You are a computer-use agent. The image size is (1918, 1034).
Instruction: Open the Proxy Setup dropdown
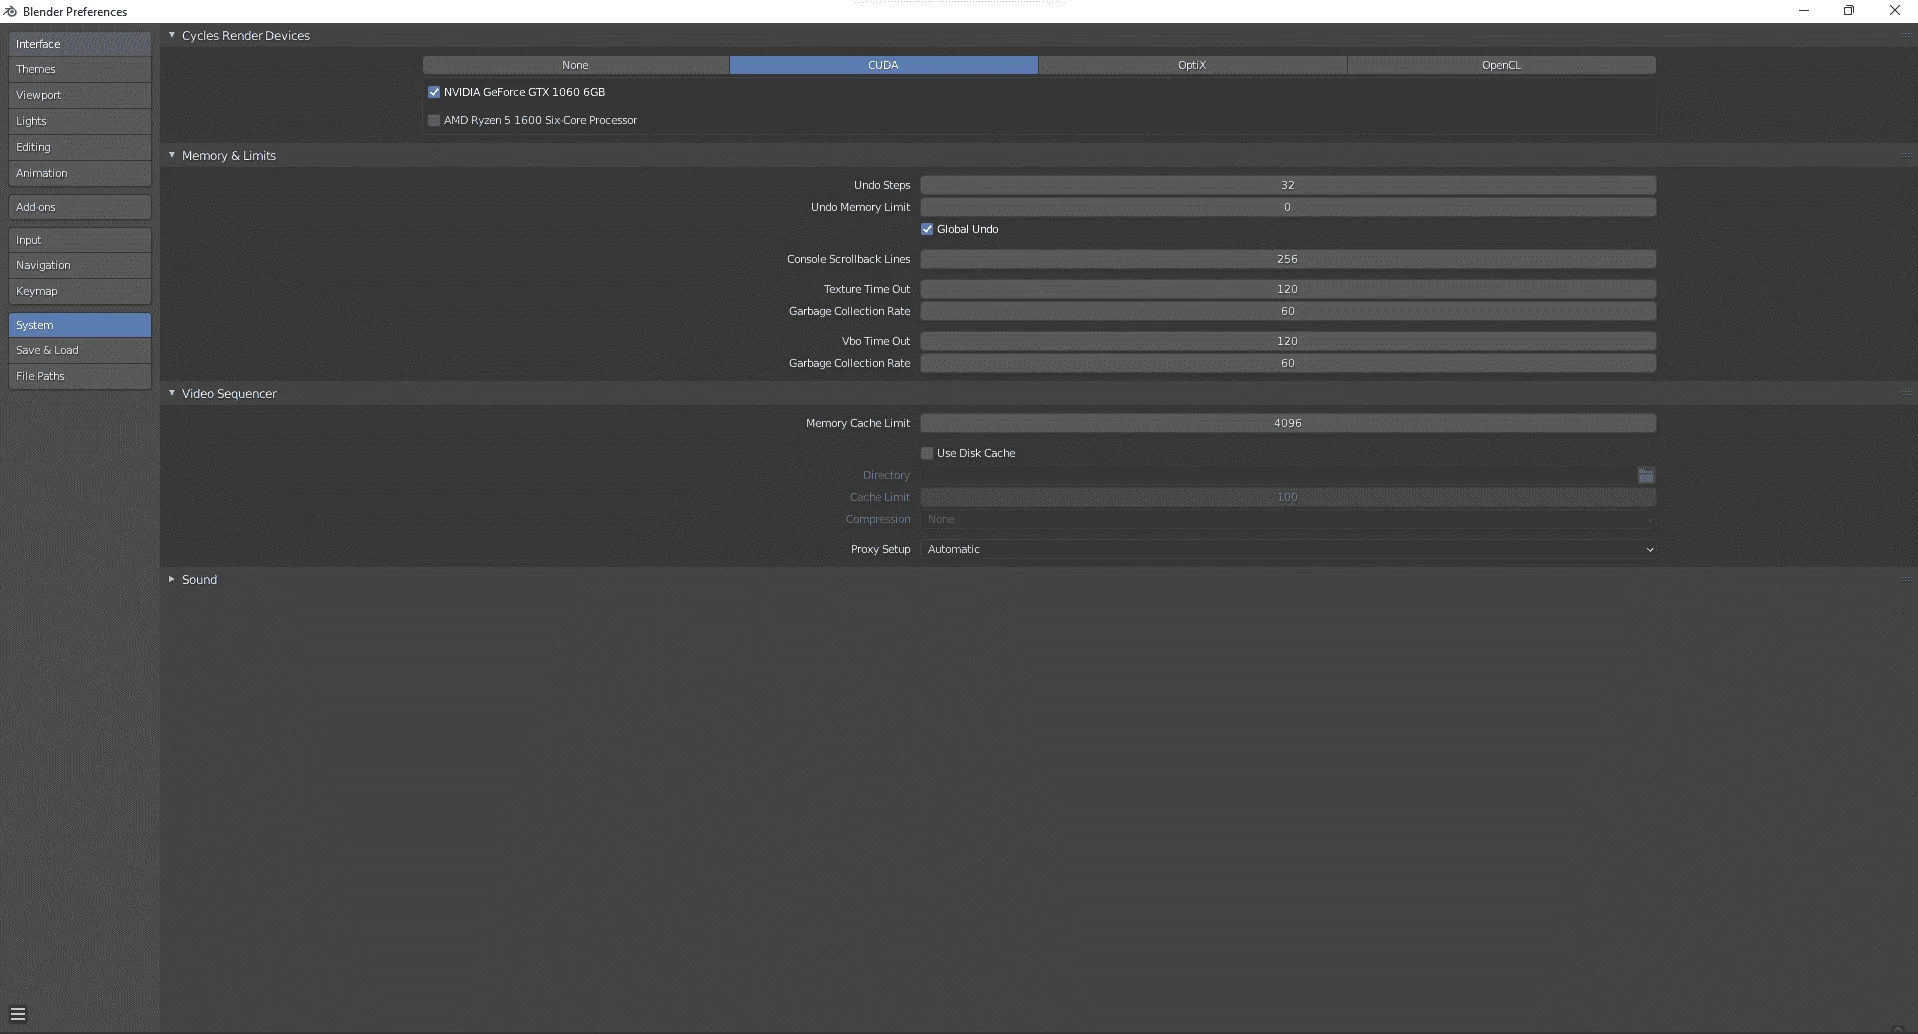(1288, 549)
